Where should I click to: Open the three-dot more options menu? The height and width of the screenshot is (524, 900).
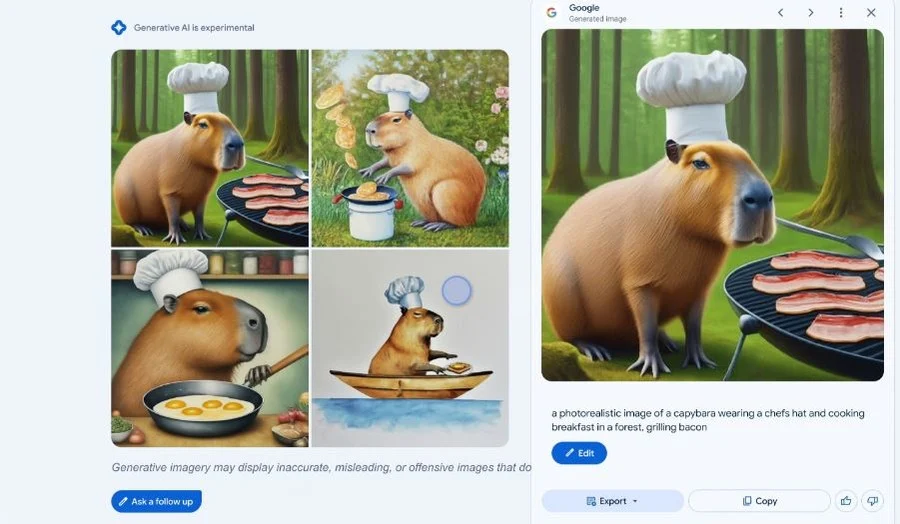pos(841,13)
